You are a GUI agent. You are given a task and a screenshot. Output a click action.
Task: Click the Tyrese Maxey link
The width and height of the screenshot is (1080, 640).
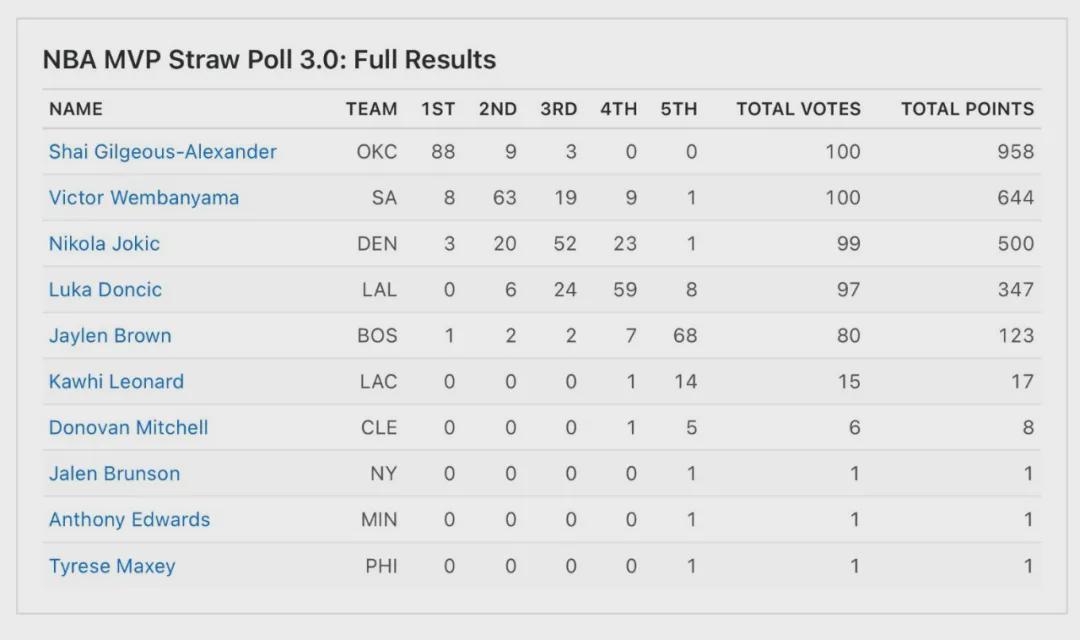pyautogui.click(x=112, y=566)
